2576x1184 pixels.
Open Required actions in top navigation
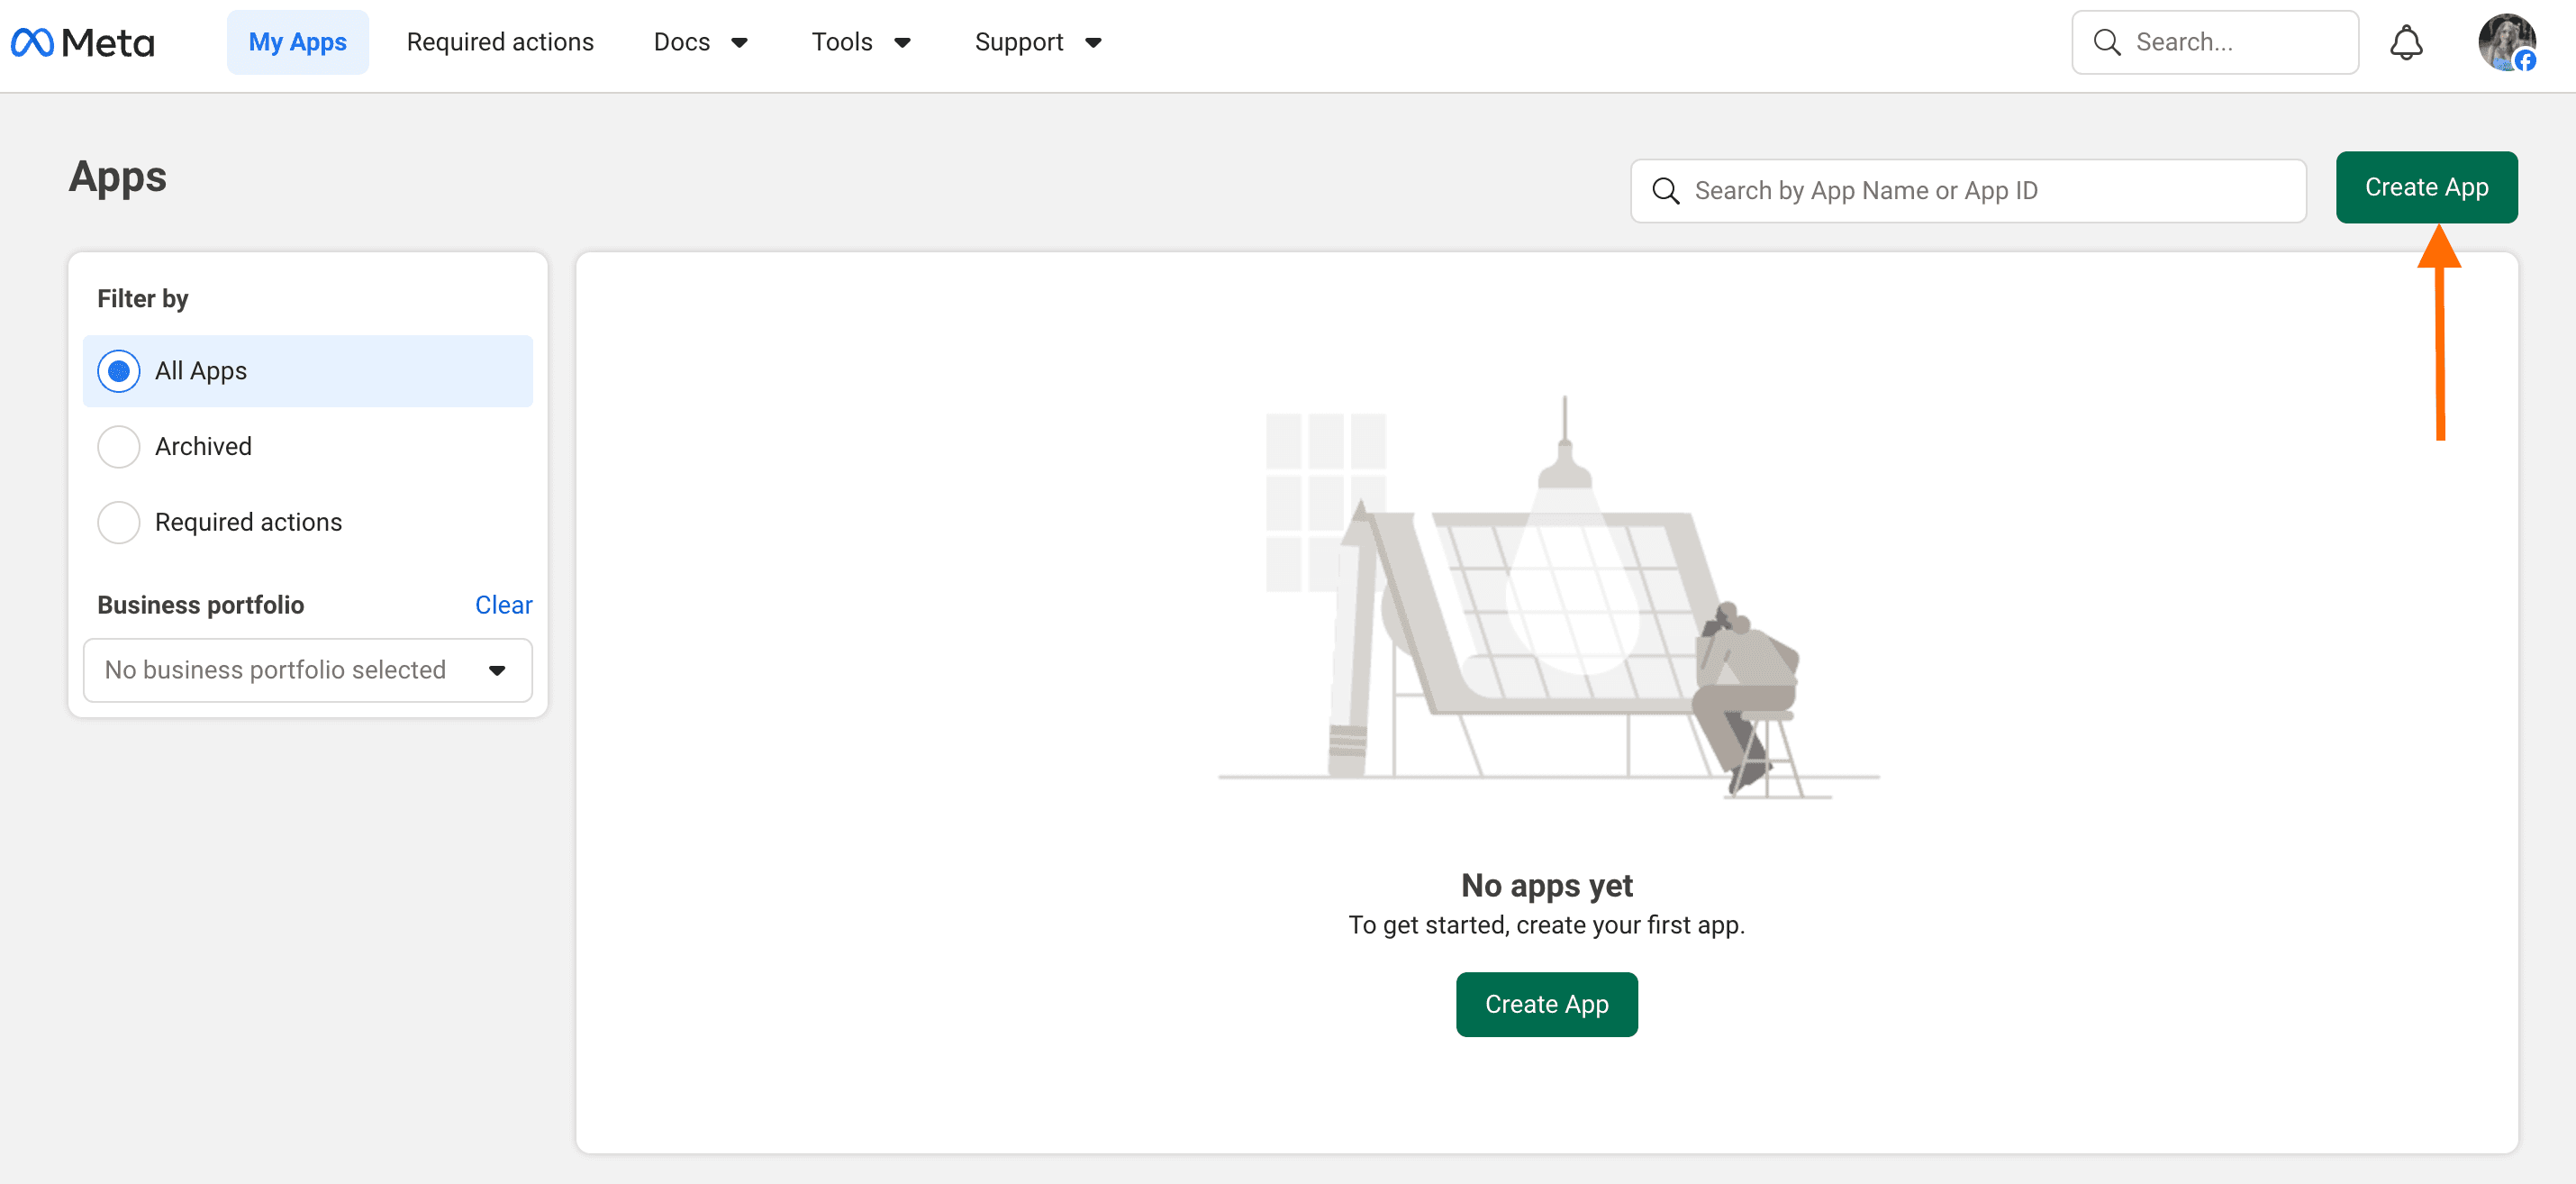pyautogui.click(x=500, y=42)
